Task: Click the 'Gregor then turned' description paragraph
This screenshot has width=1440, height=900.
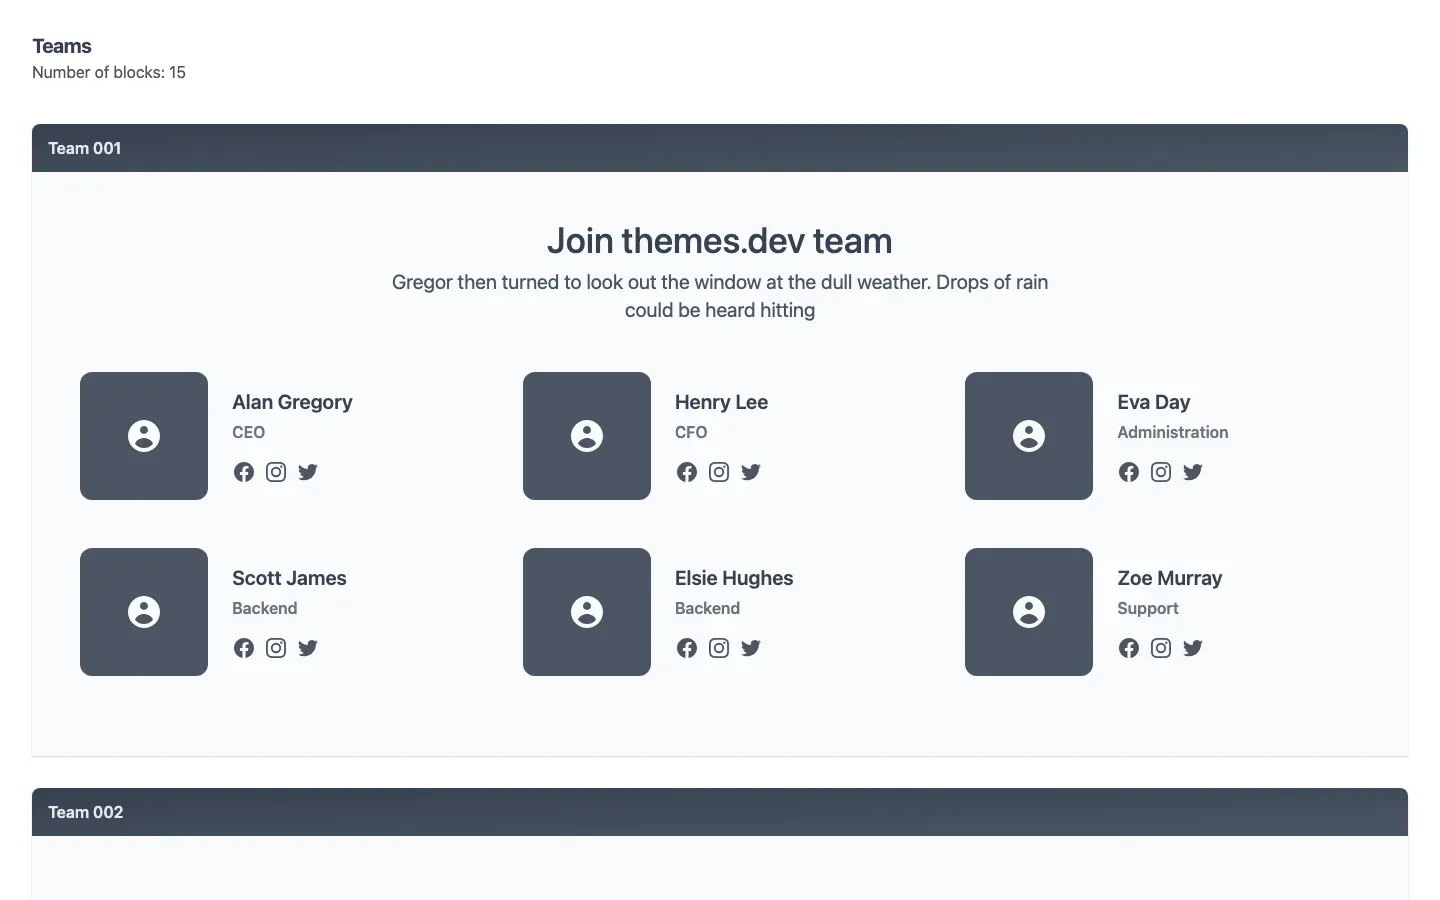Action: [x=720, y=296]
